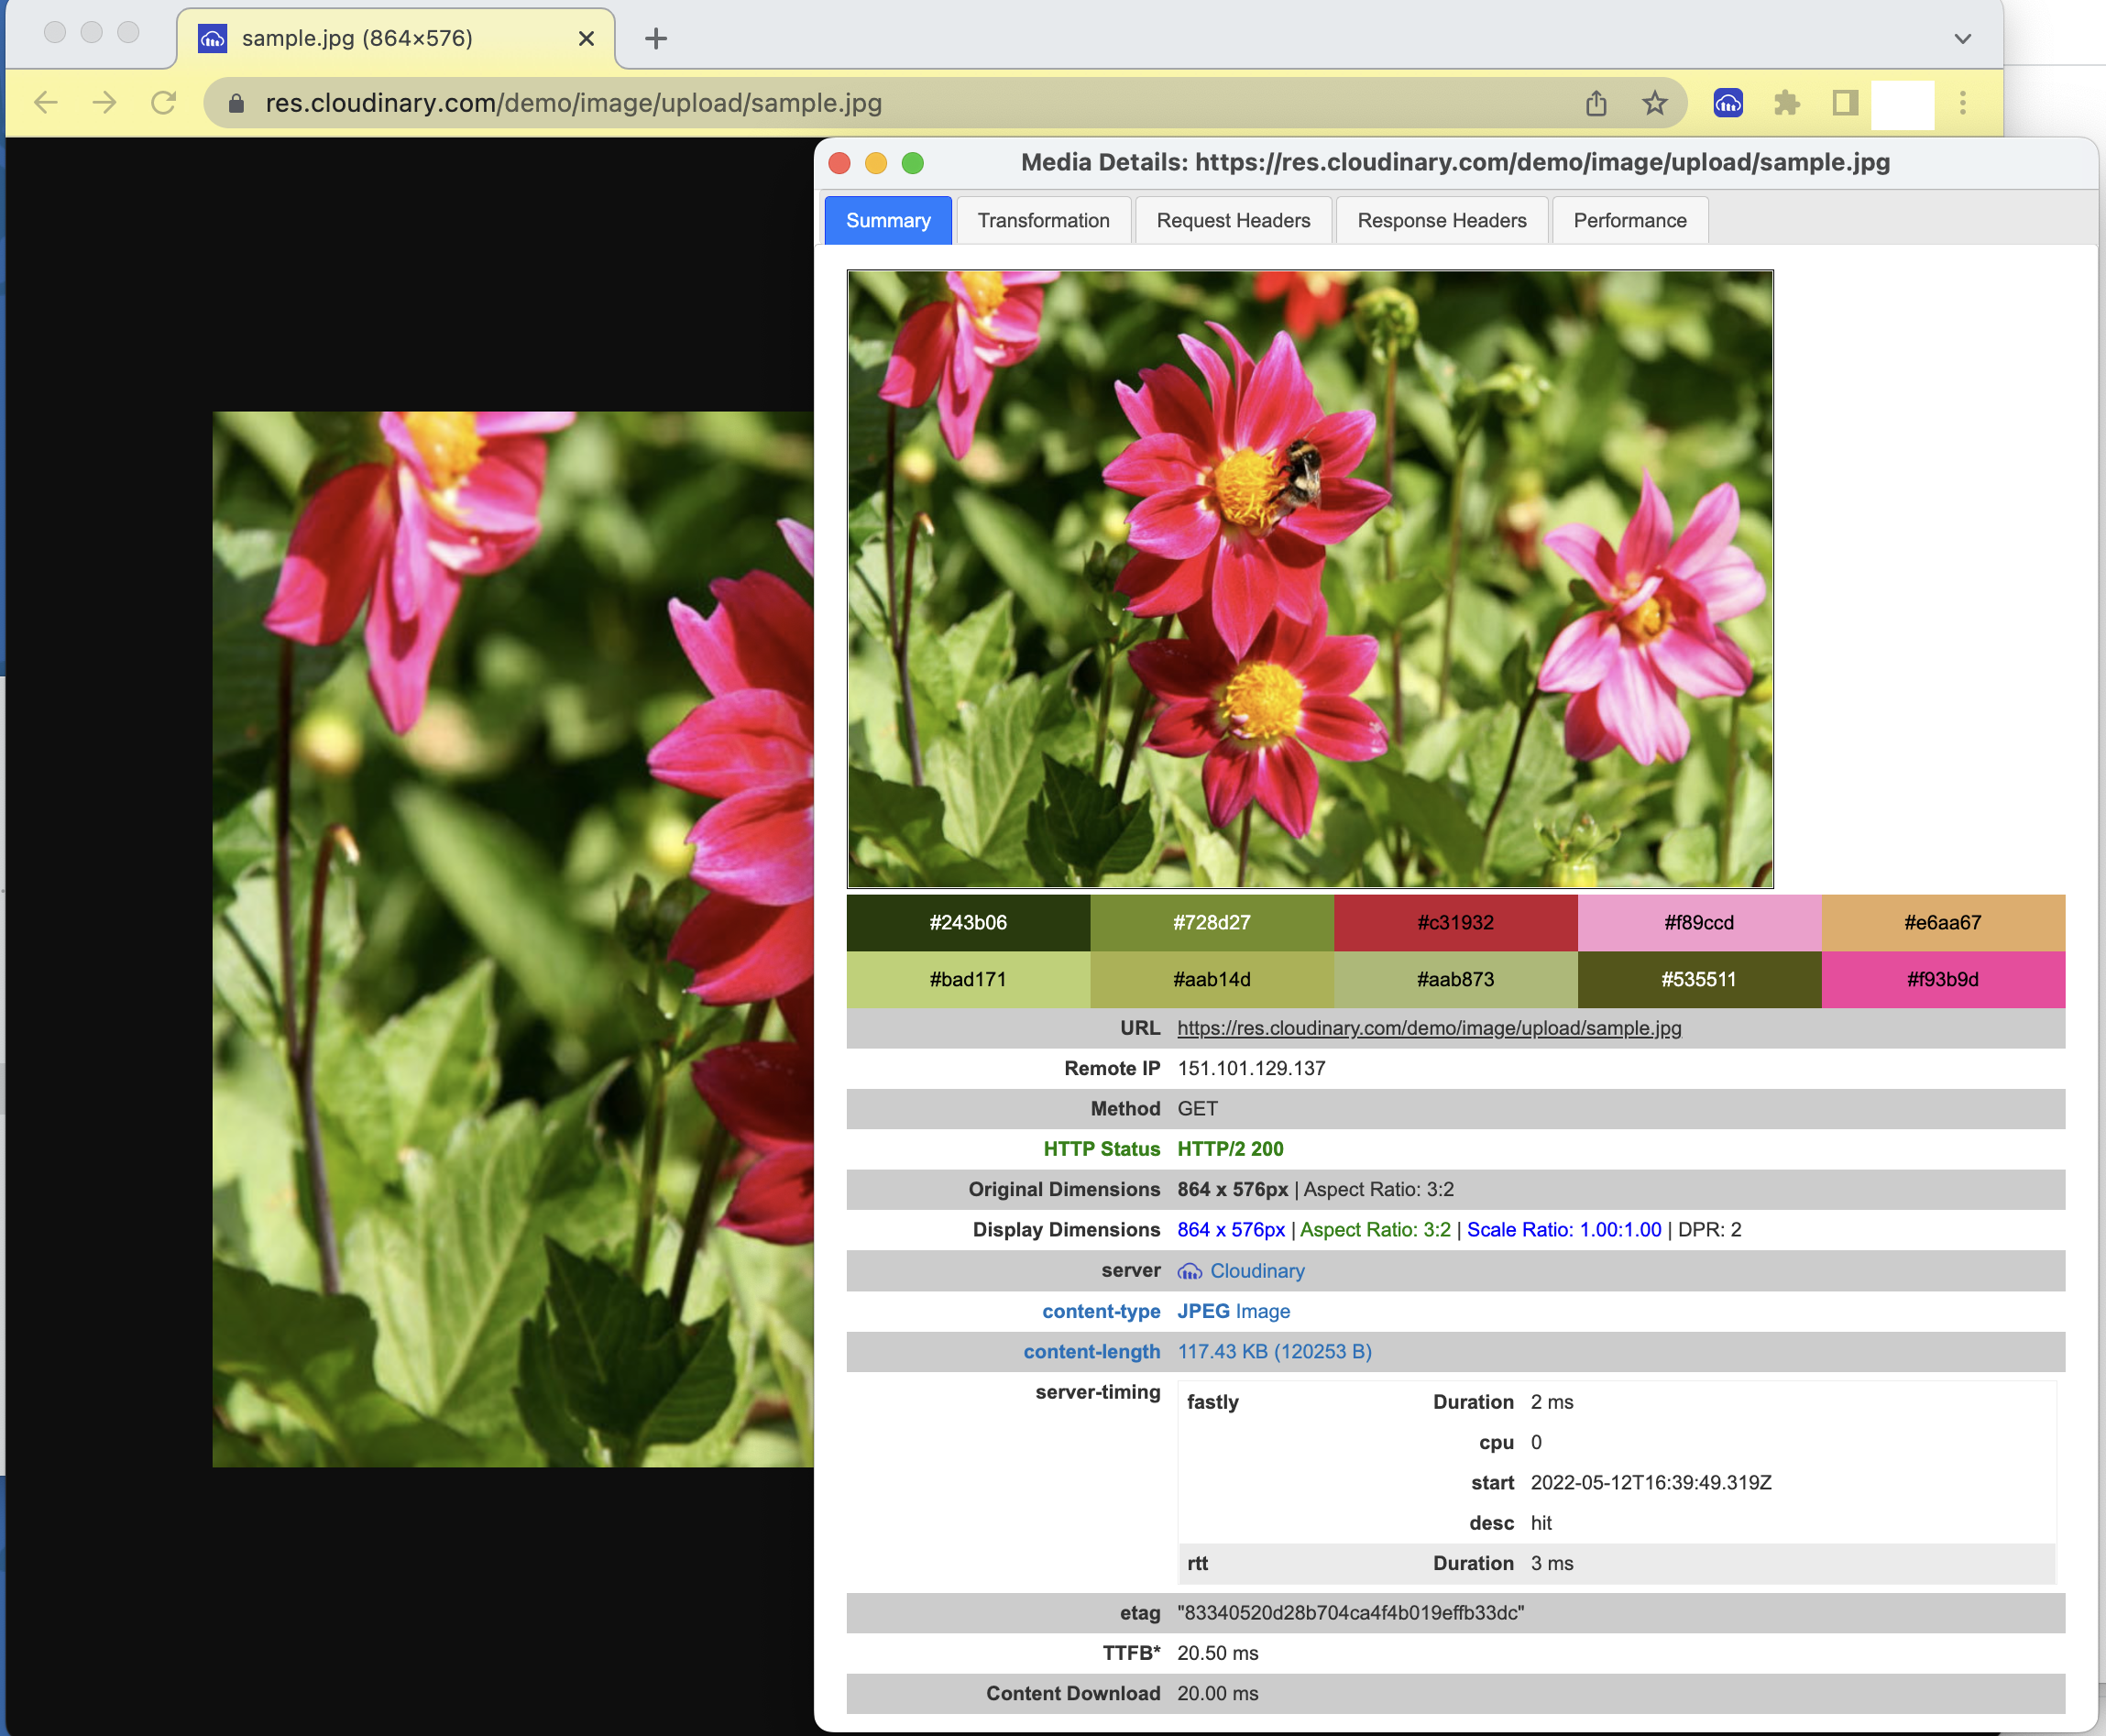The width and height of the screenshot is (2106, 1736).
Task: Click the browser forward navigation arrow
Action: (104, 104)
